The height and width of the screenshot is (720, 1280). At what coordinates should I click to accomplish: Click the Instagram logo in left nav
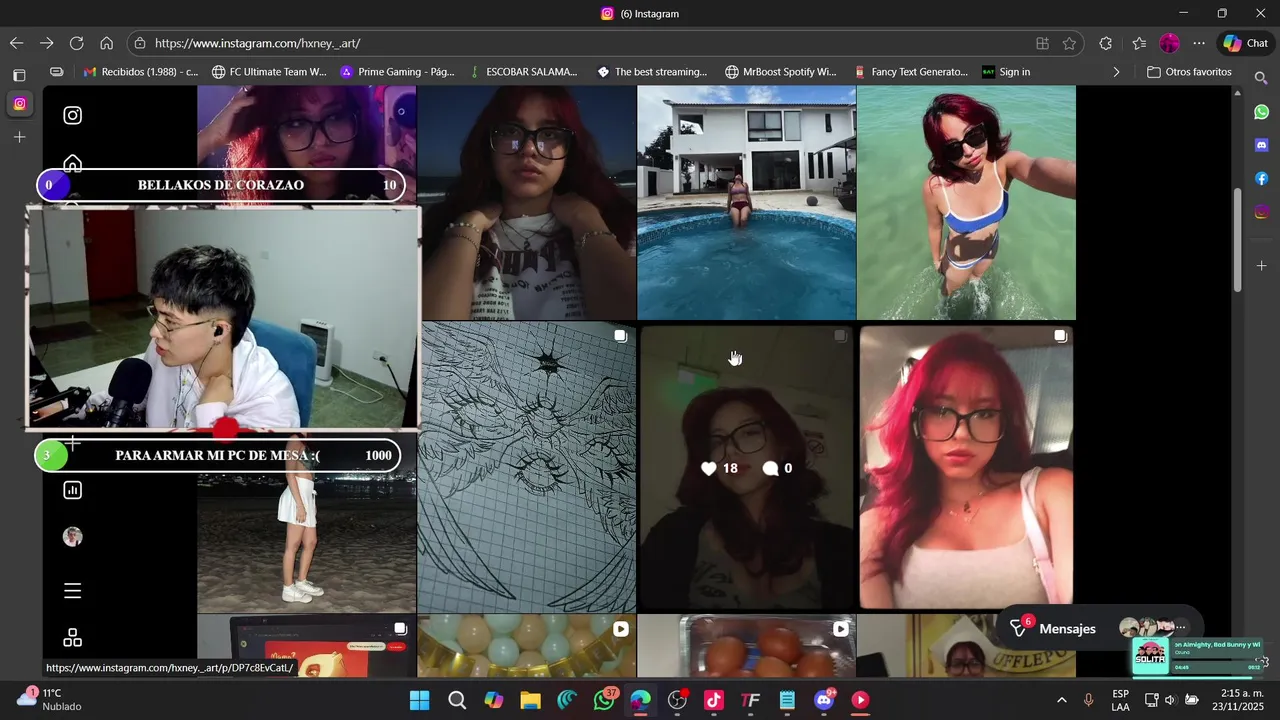(x=72, y=115)
